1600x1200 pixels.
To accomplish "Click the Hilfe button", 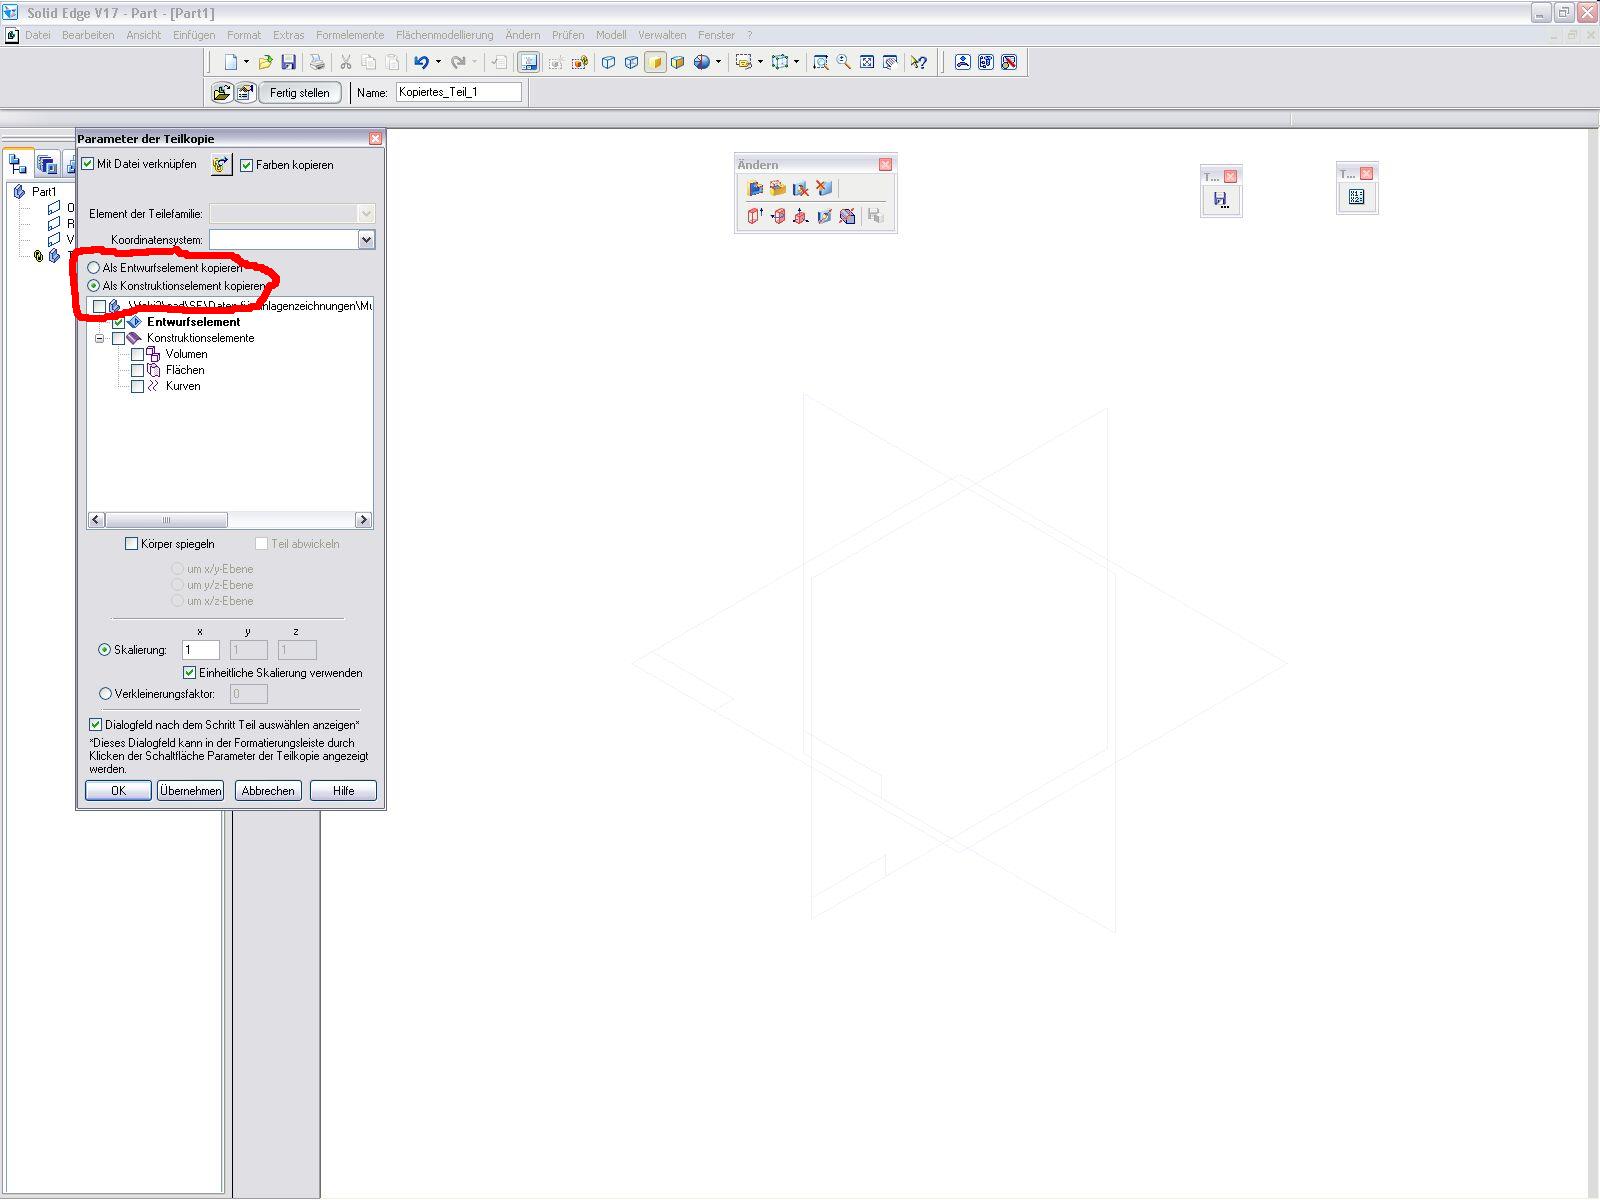I will (343, 791).
